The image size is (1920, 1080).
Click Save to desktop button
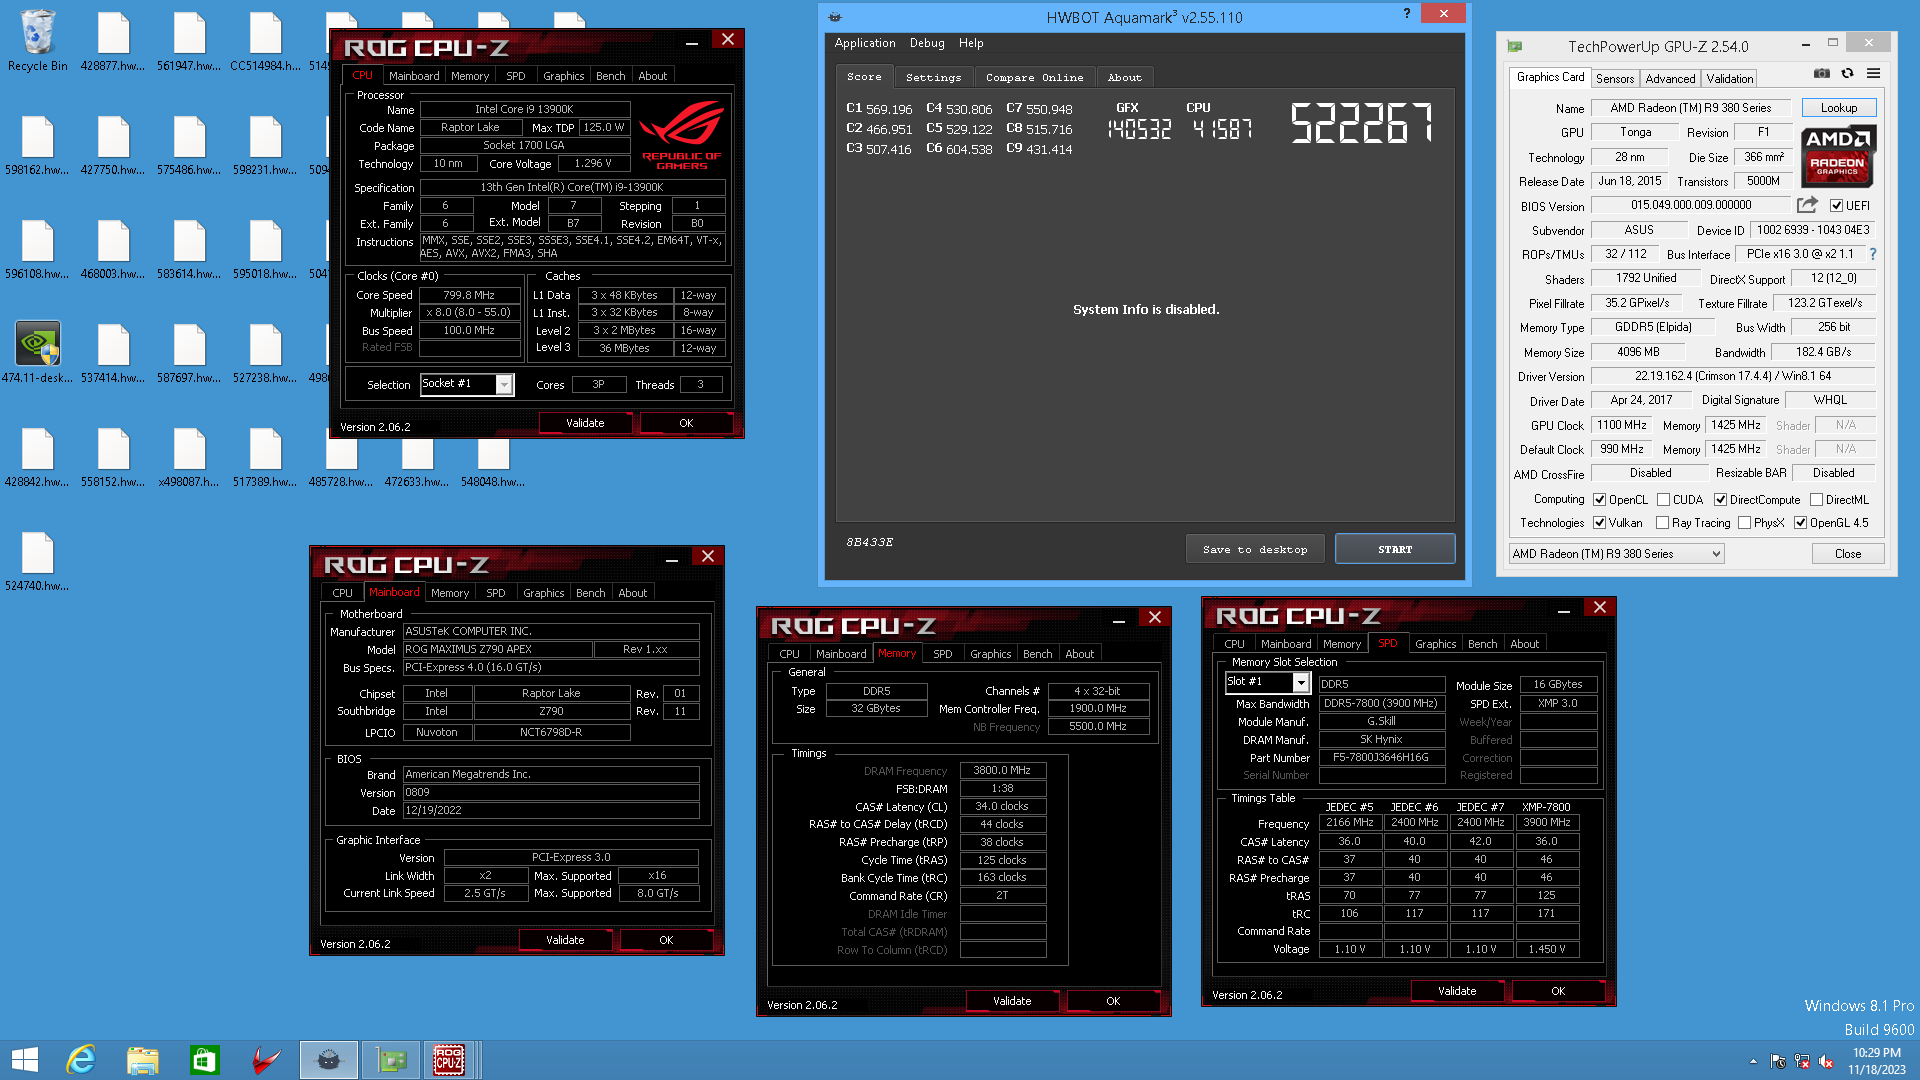(x=1255, y=549)
